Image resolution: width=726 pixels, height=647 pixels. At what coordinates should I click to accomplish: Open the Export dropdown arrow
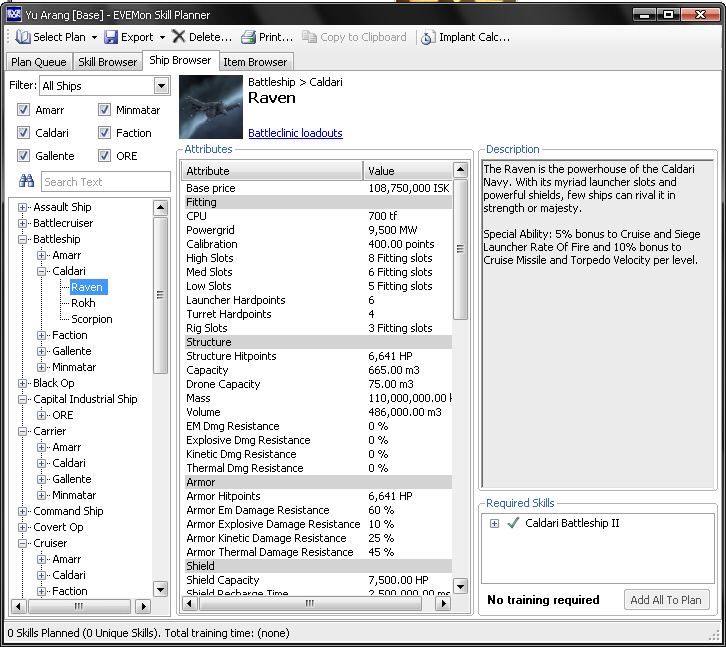tap(162, 37)
